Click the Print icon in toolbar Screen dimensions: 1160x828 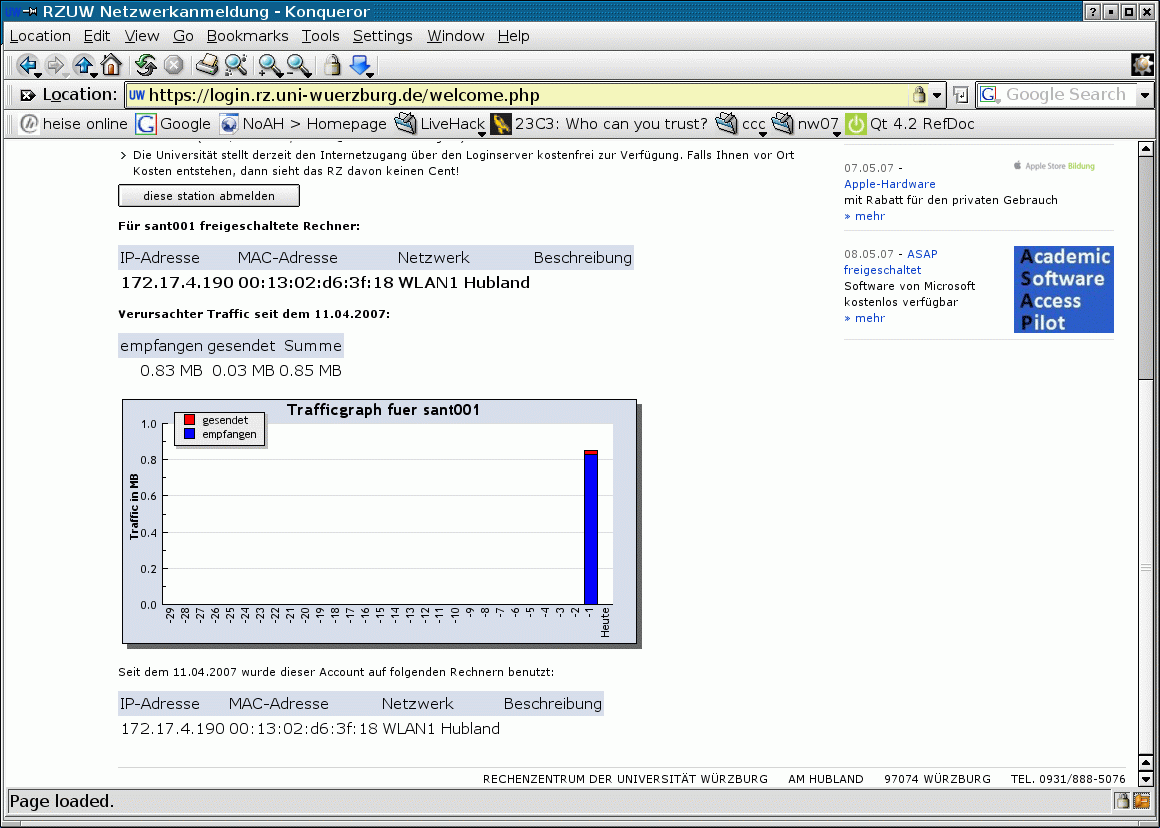point(207,65)
